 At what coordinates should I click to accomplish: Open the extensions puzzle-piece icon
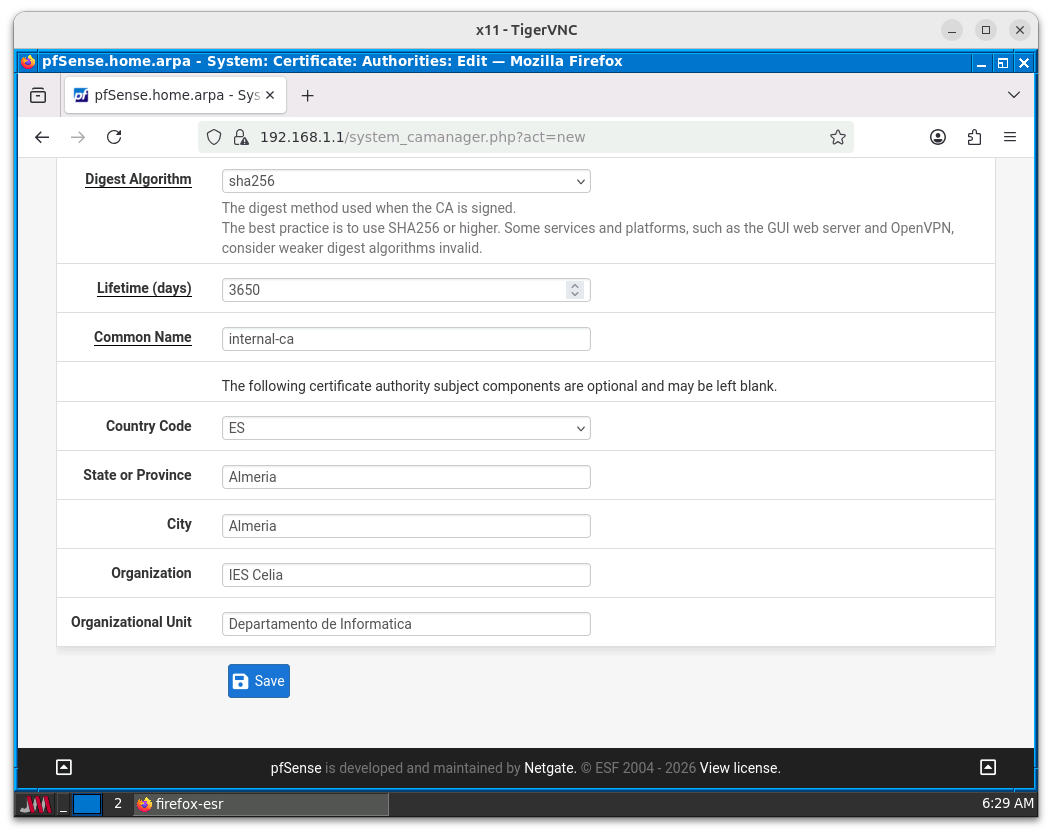tap(974, 137)
